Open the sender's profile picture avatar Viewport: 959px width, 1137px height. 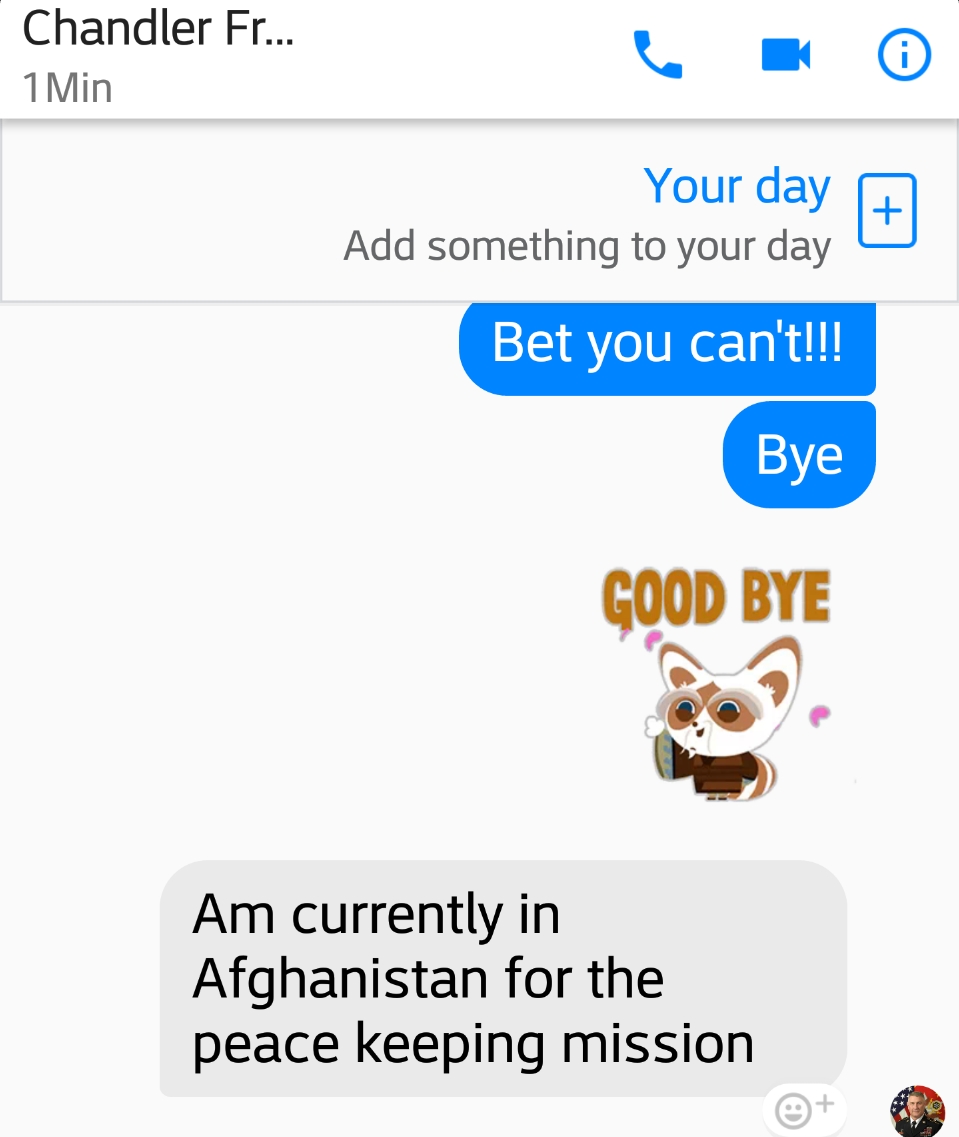pyautogui.click(x=917, y=1110)
